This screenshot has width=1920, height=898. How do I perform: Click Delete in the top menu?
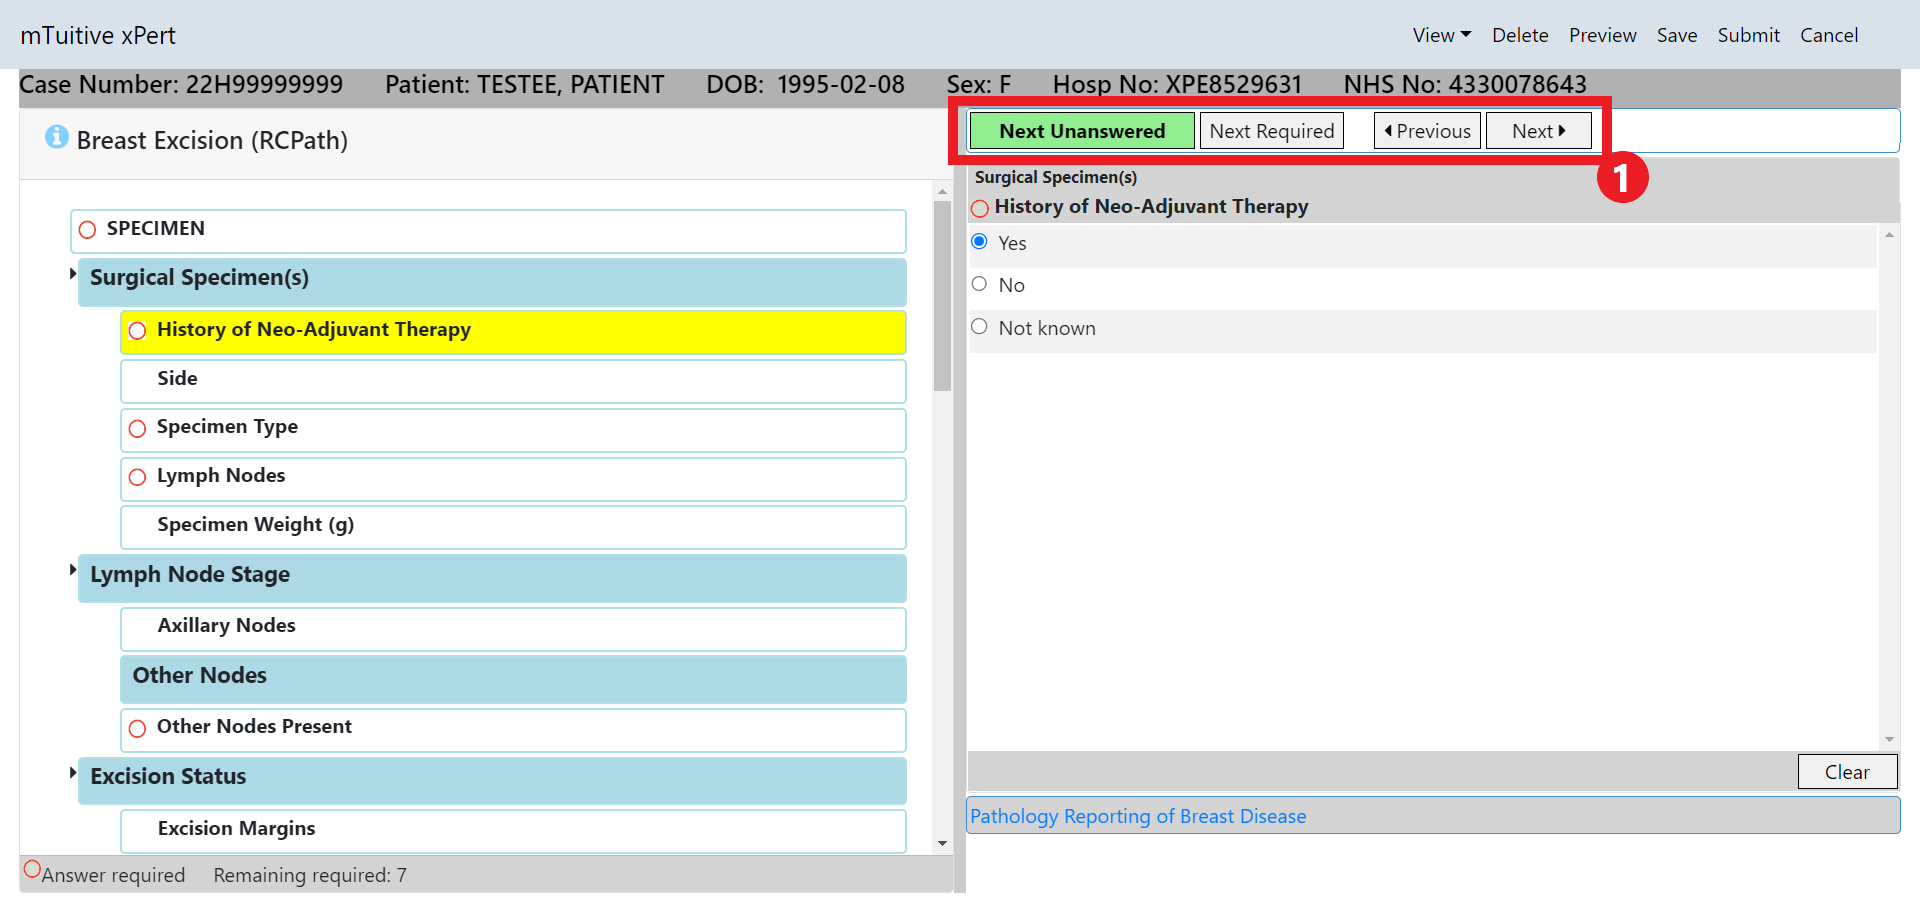click(x=1520, y=35)
